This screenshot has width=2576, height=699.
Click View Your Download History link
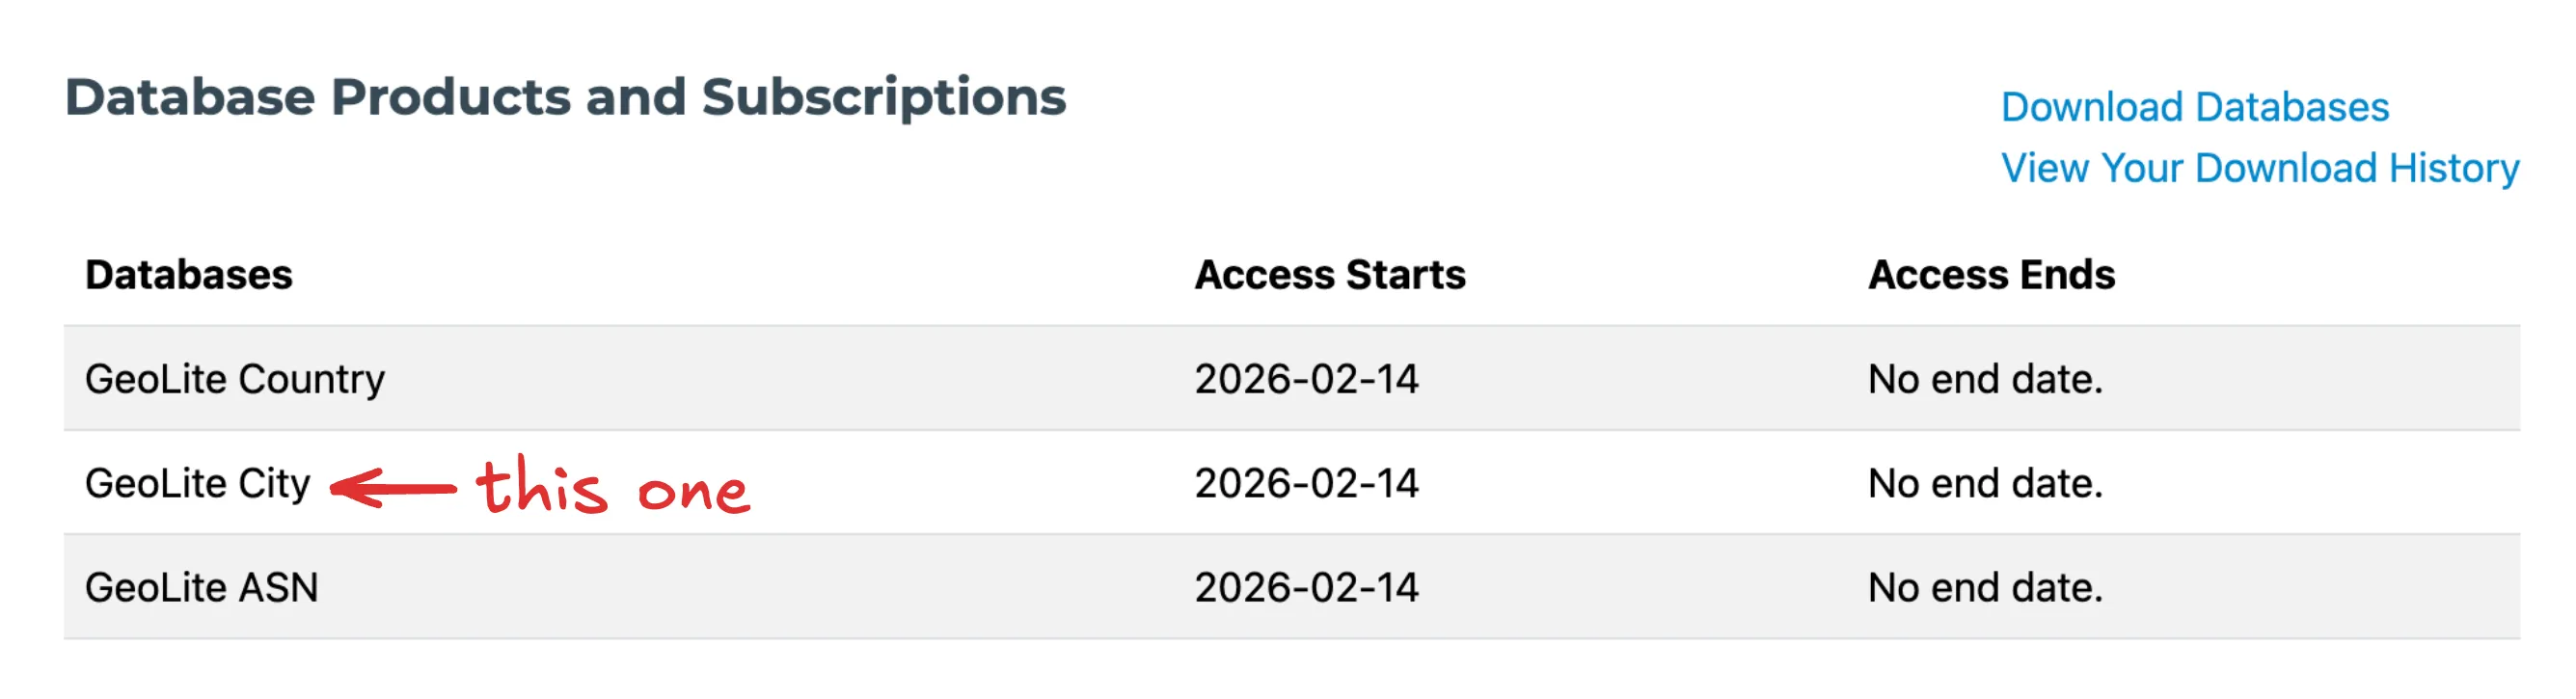(2259, 168)
